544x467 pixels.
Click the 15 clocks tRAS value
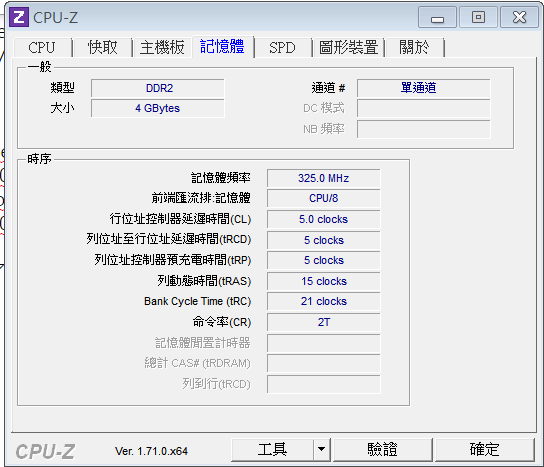coord(324,281)
